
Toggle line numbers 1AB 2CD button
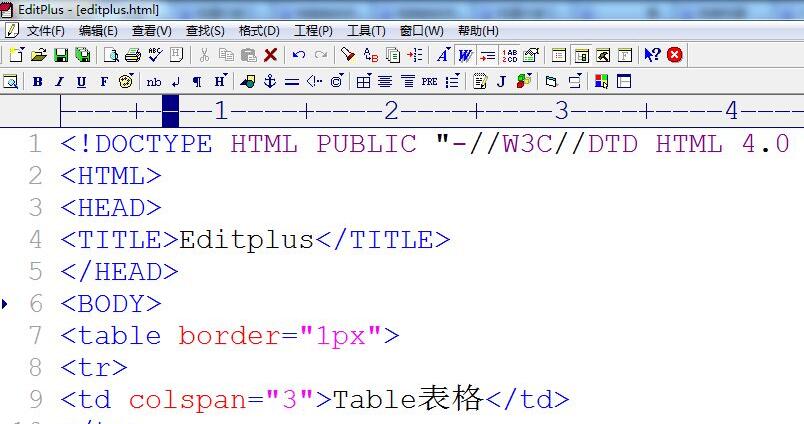coord(510,55)
